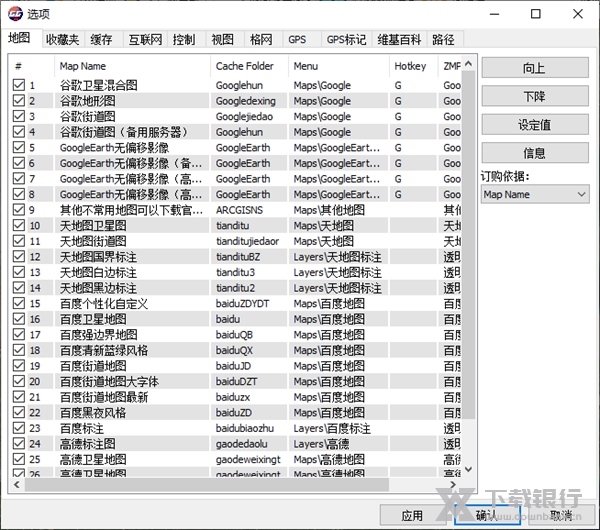The height and width of the screenshot is (530, 600).
Task: Select the 视图 tab
Action: [223, 39]
